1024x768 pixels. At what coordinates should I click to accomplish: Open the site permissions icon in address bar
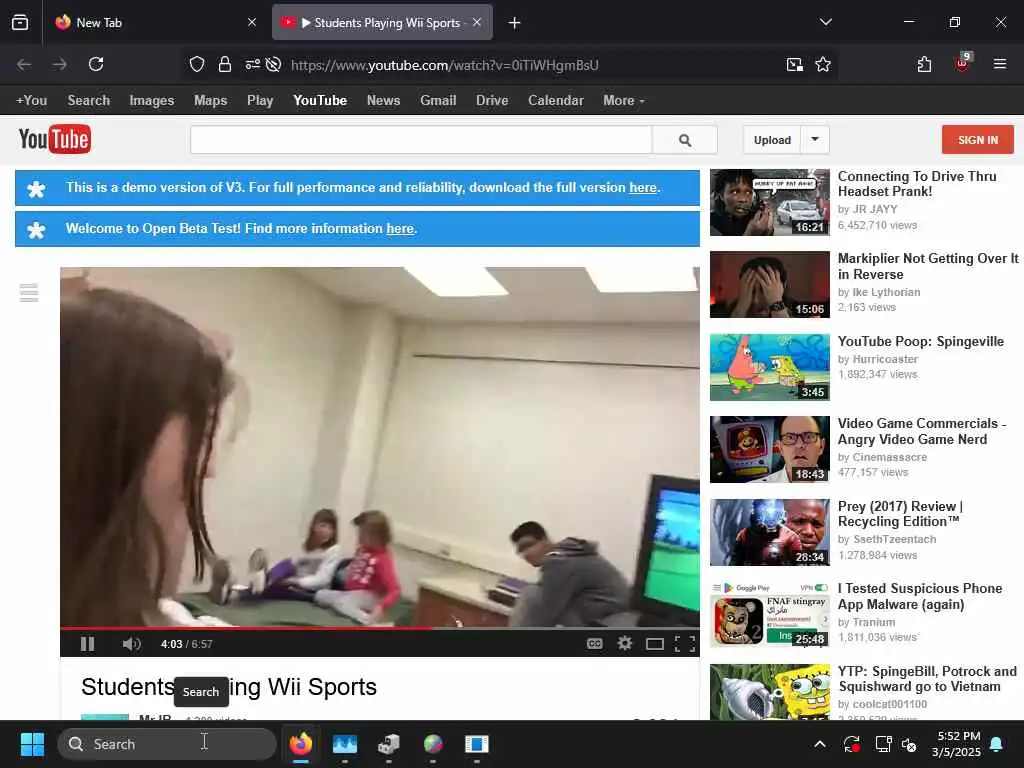point(252,64)
